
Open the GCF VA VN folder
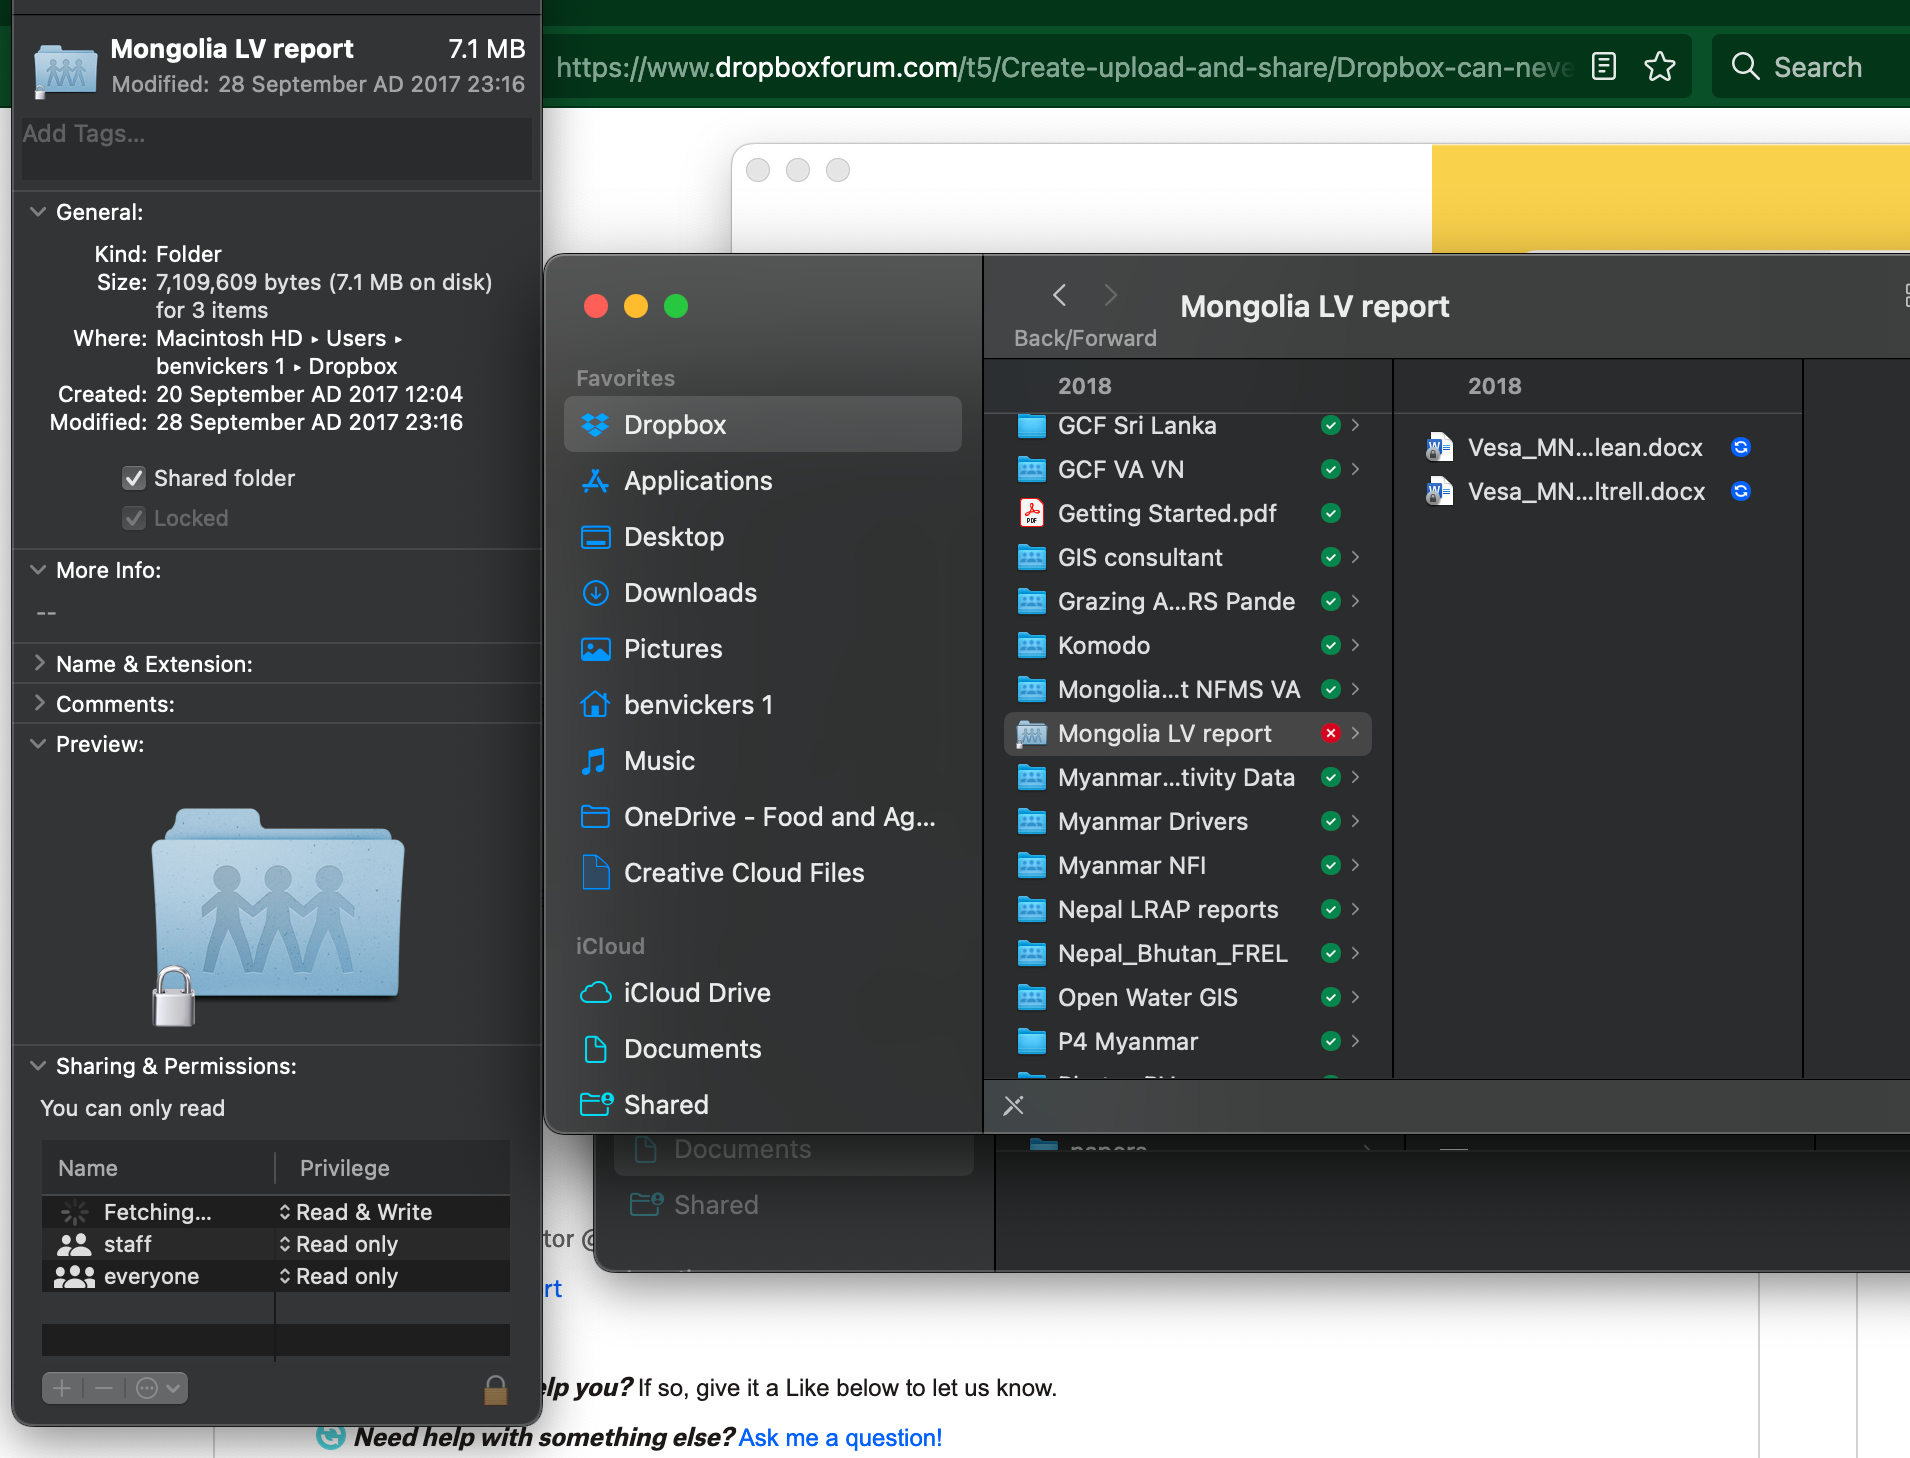tap(1187, 469)
